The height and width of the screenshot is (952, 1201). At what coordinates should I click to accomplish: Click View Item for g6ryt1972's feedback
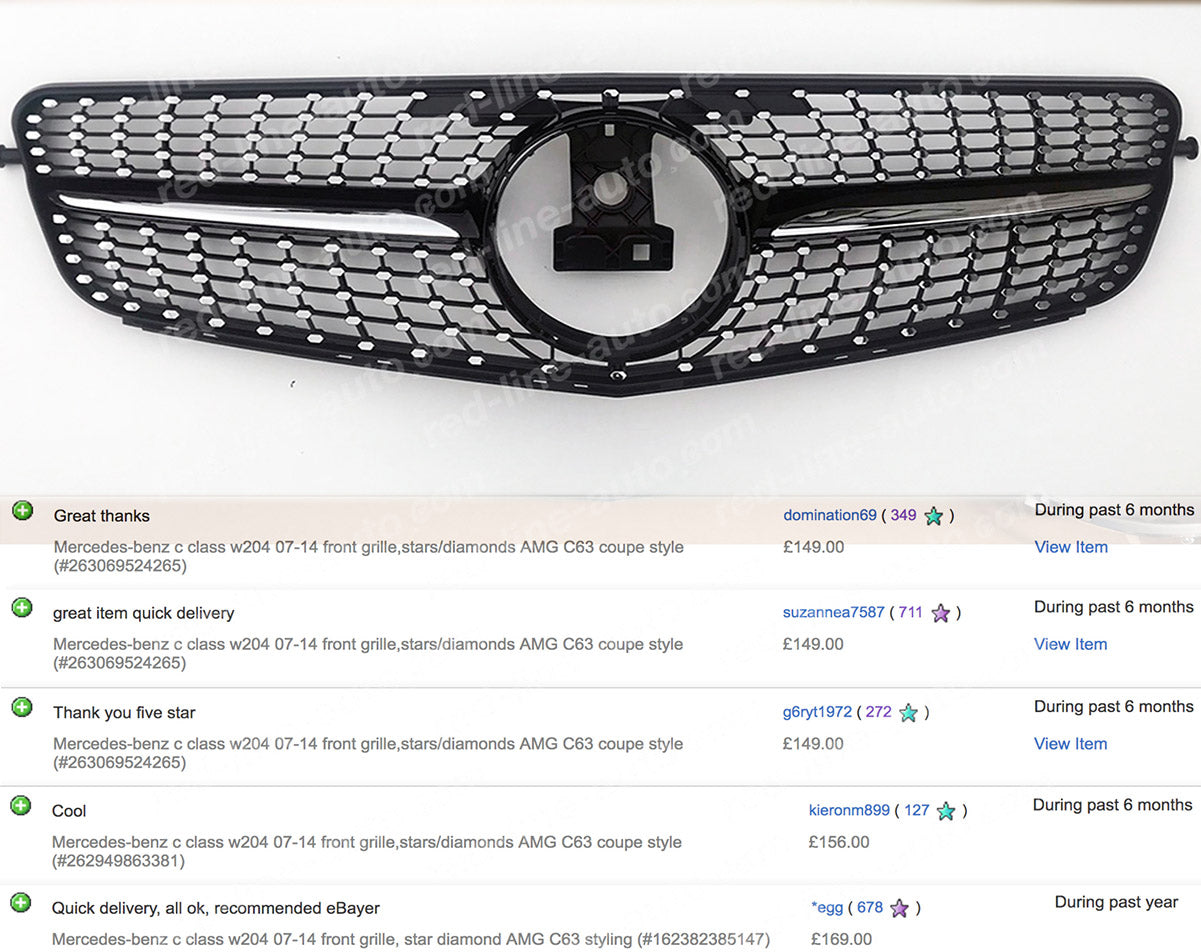coord(1071,744)
